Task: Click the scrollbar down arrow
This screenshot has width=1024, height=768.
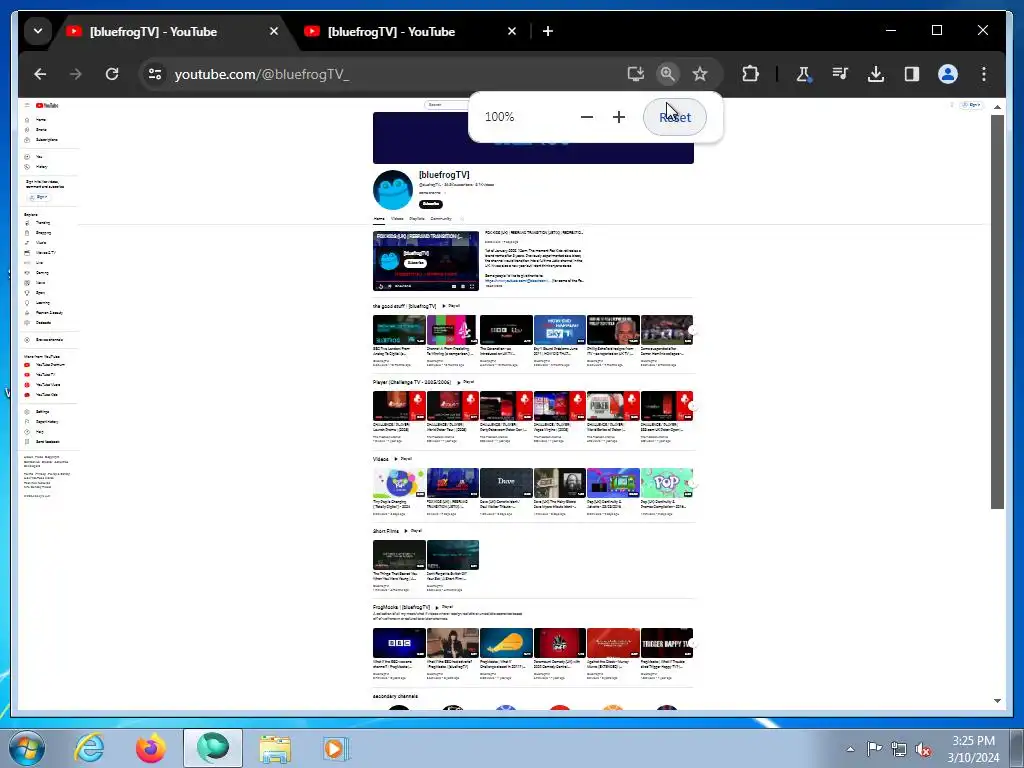Action: (x=997, y=701)
